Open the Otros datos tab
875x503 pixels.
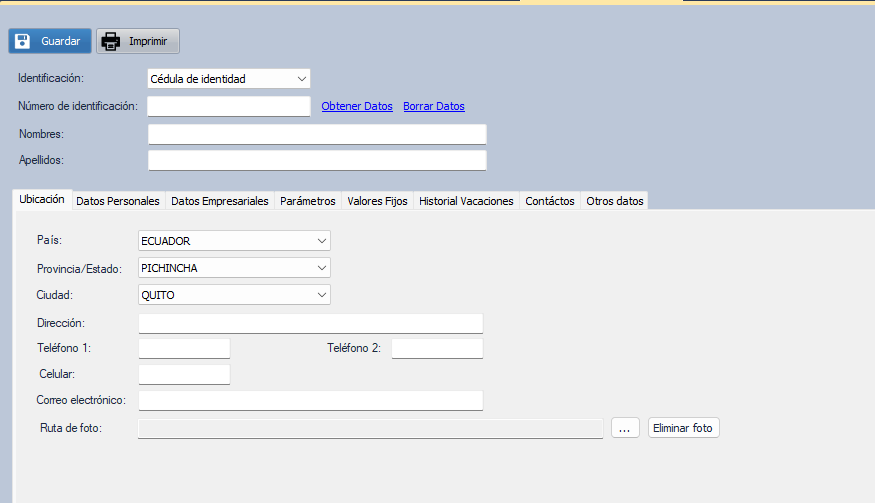tap(615, 201)
